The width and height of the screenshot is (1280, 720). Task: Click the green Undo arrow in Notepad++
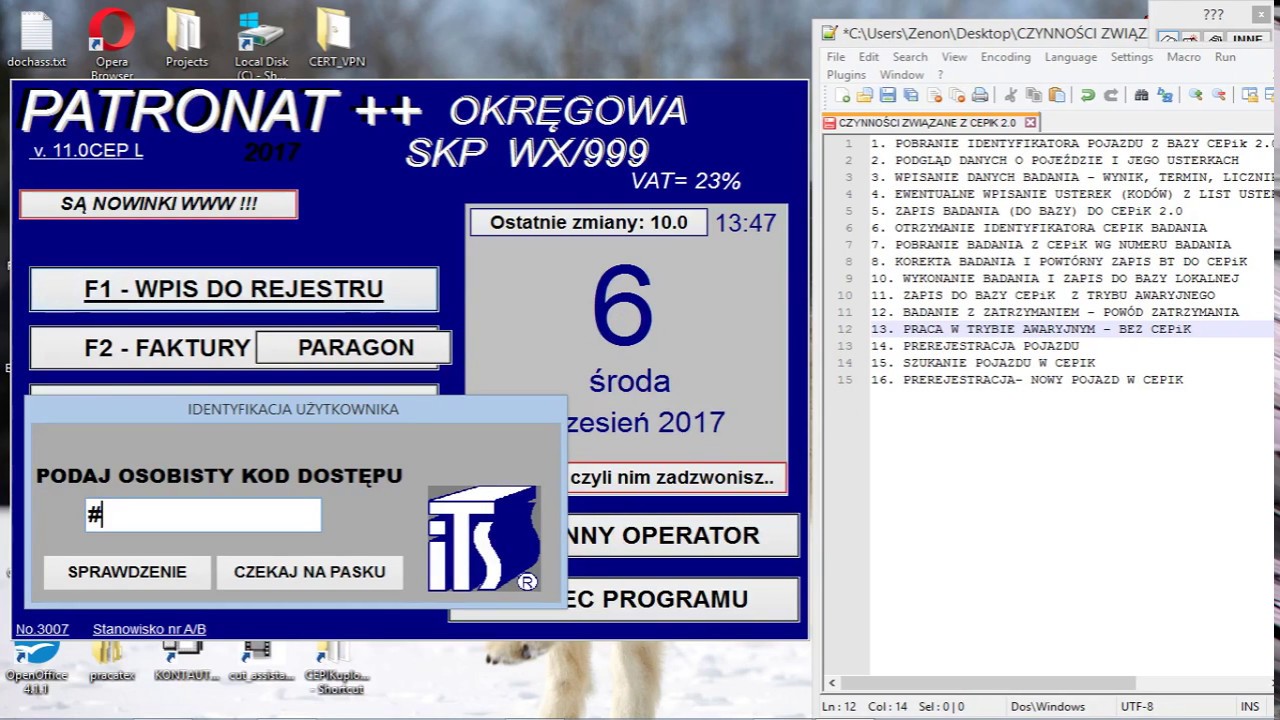point(1087,95)
